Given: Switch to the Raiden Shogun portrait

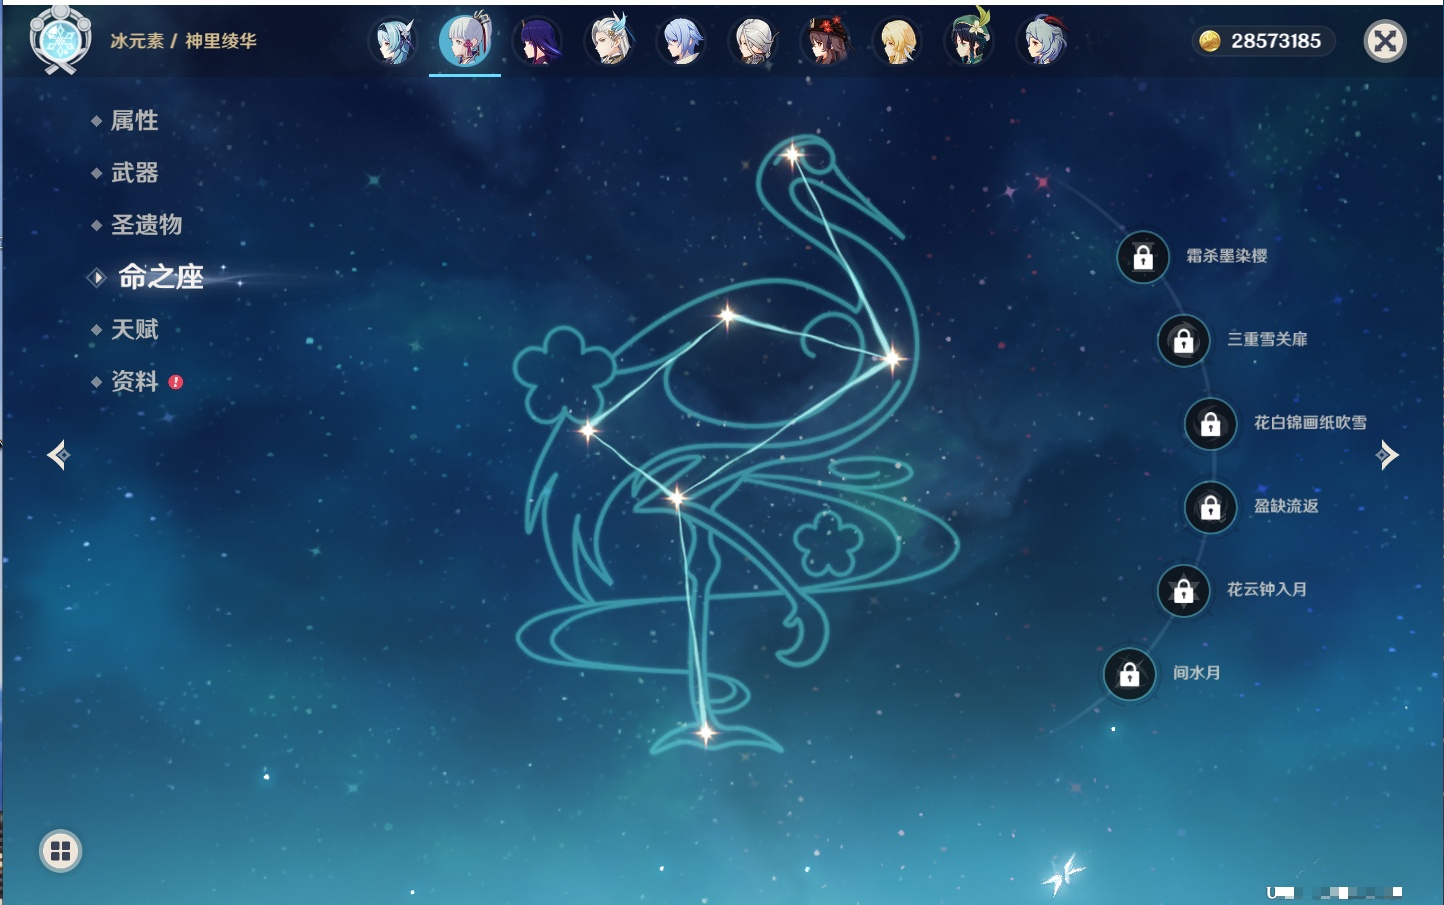Looking at the screenshot, I should point(537,42).
